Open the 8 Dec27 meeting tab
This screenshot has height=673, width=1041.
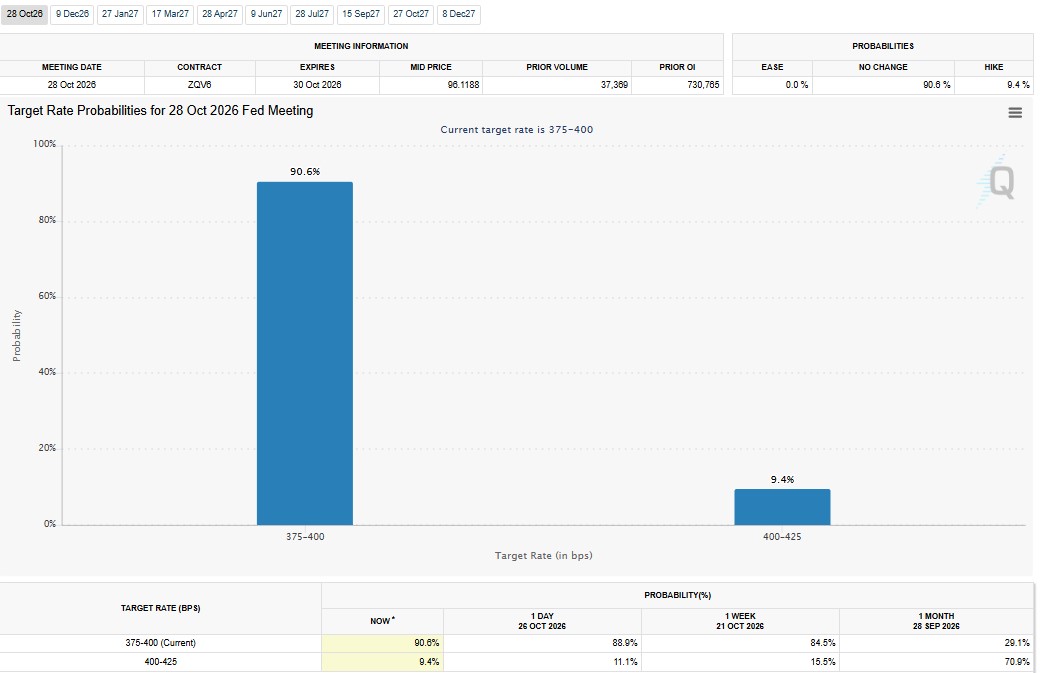click(x=459, y=14)
